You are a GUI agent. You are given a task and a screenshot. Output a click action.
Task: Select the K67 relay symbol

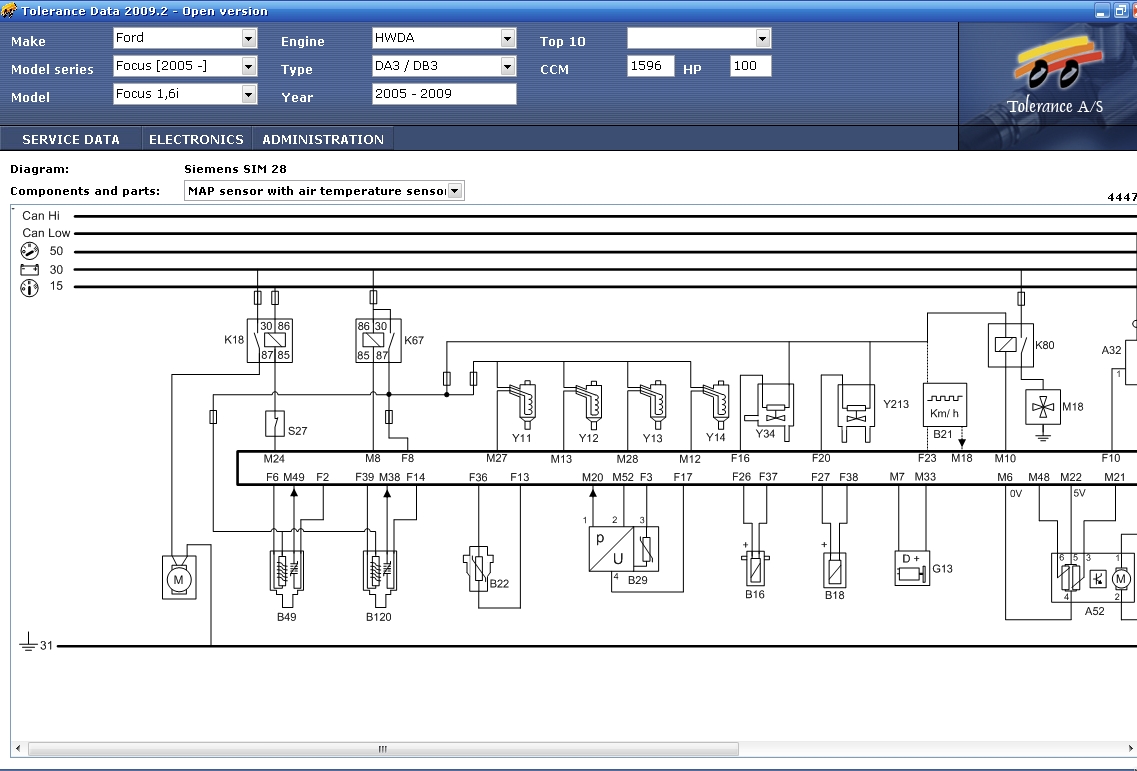click(x=378, y=341)
